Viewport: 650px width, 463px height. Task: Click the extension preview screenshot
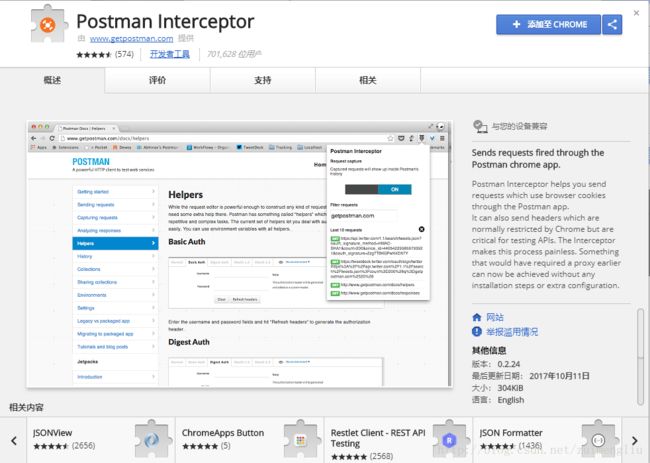click(239, 254)
